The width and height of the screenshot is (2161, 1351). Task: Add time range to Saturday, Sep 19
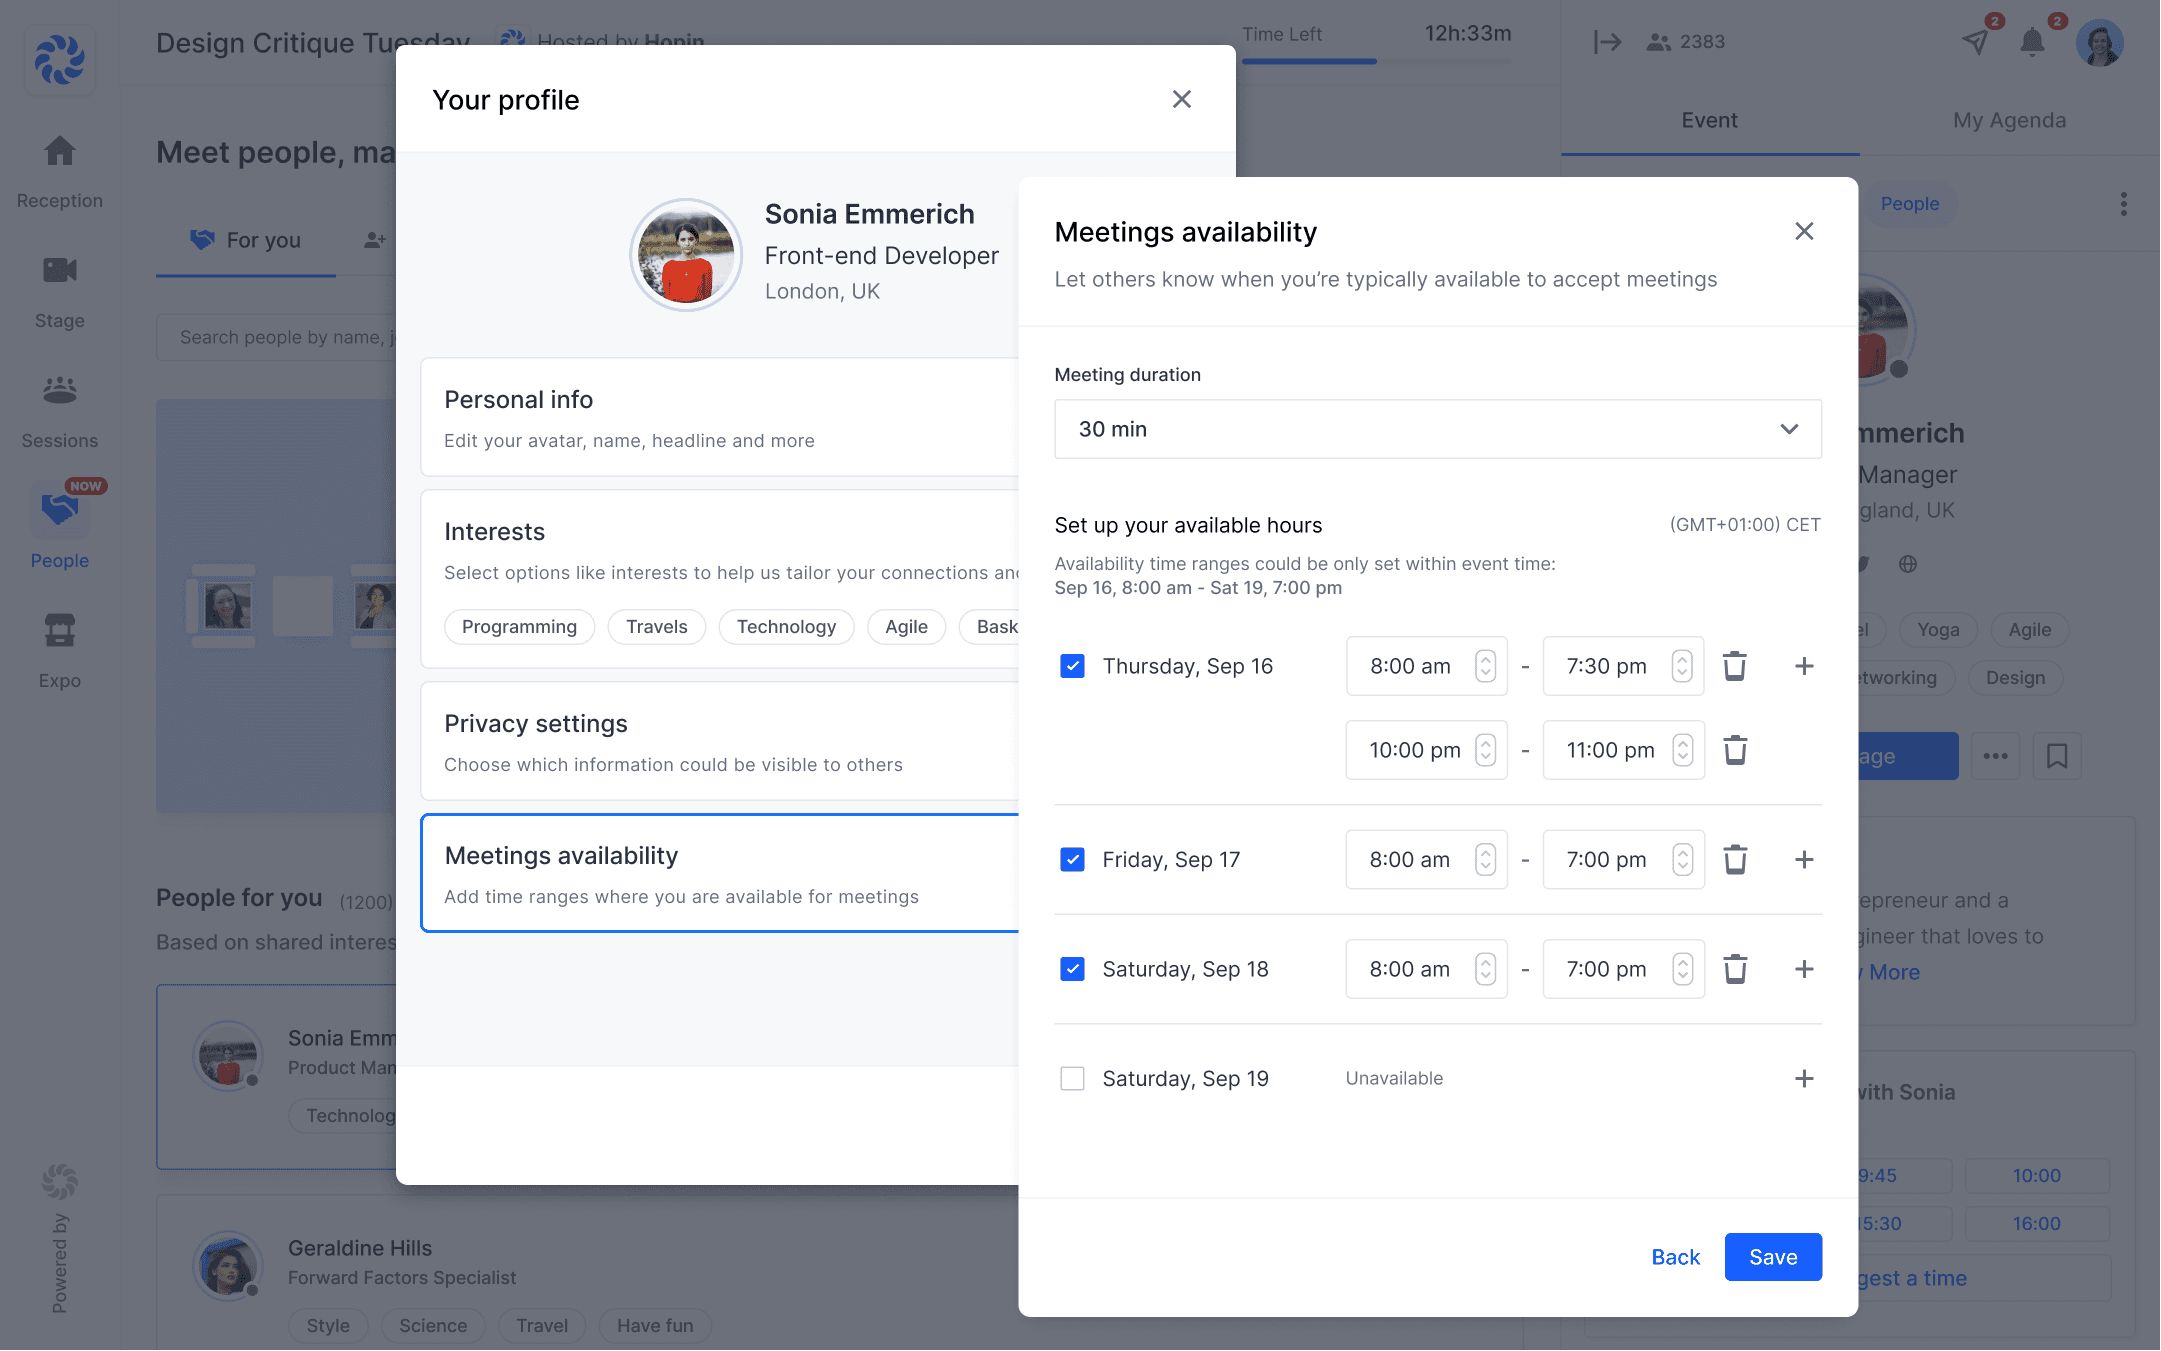(1804, 1079)
